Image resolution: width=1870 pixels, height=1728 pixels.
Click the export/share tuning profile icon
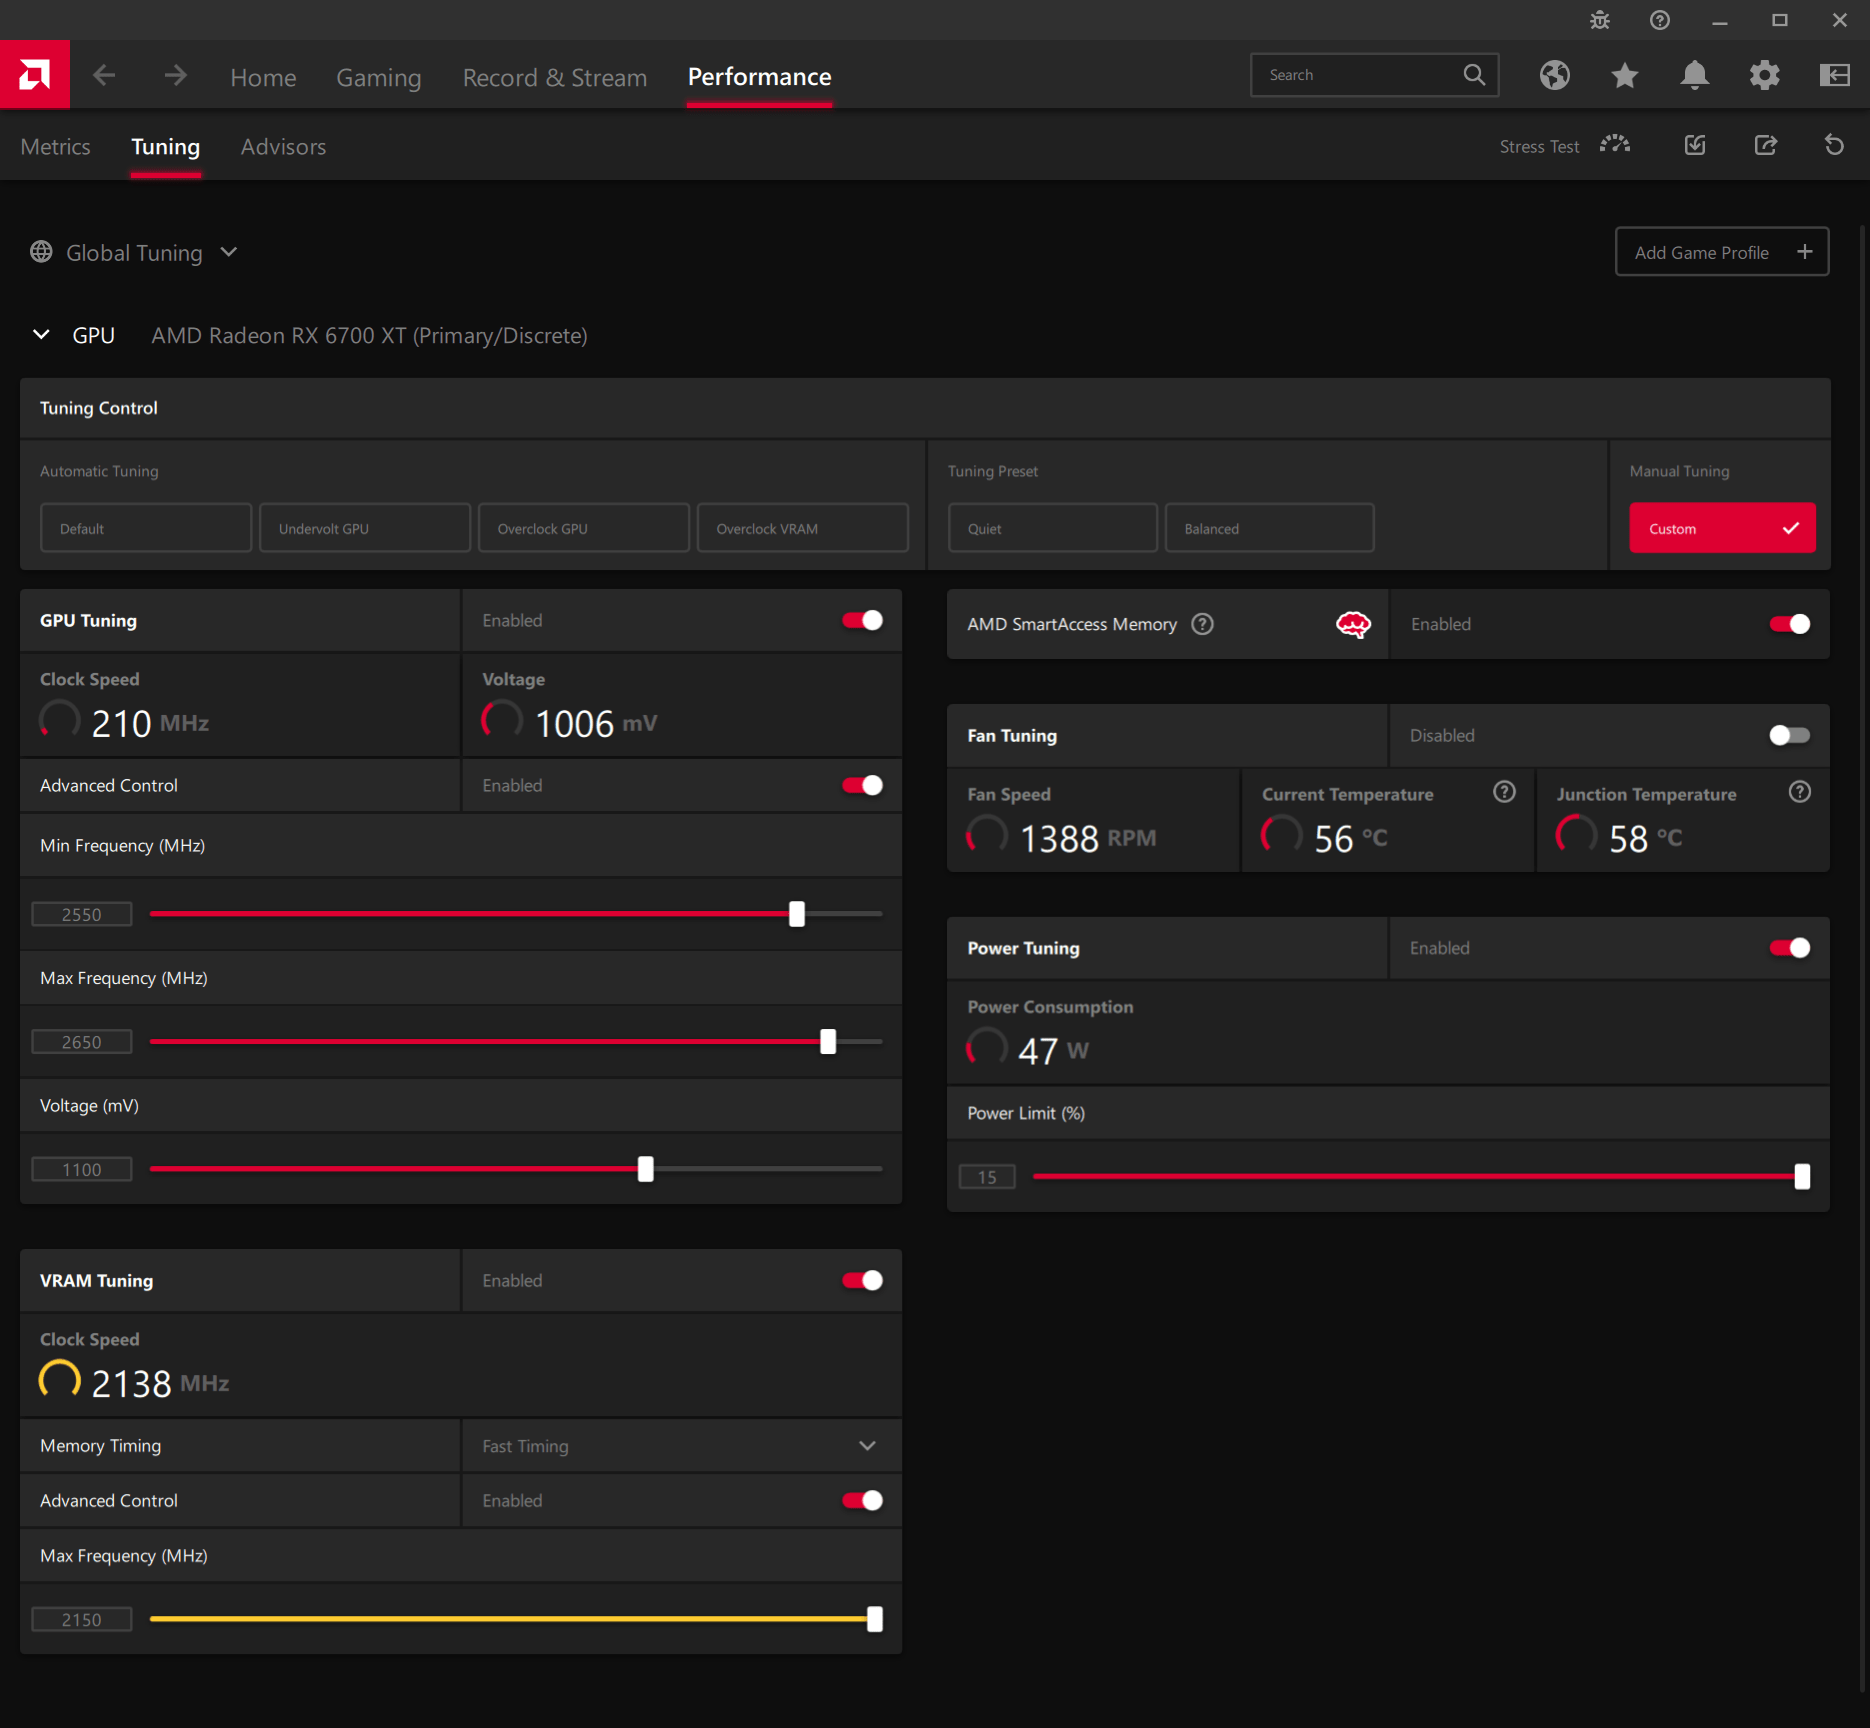1765,145
